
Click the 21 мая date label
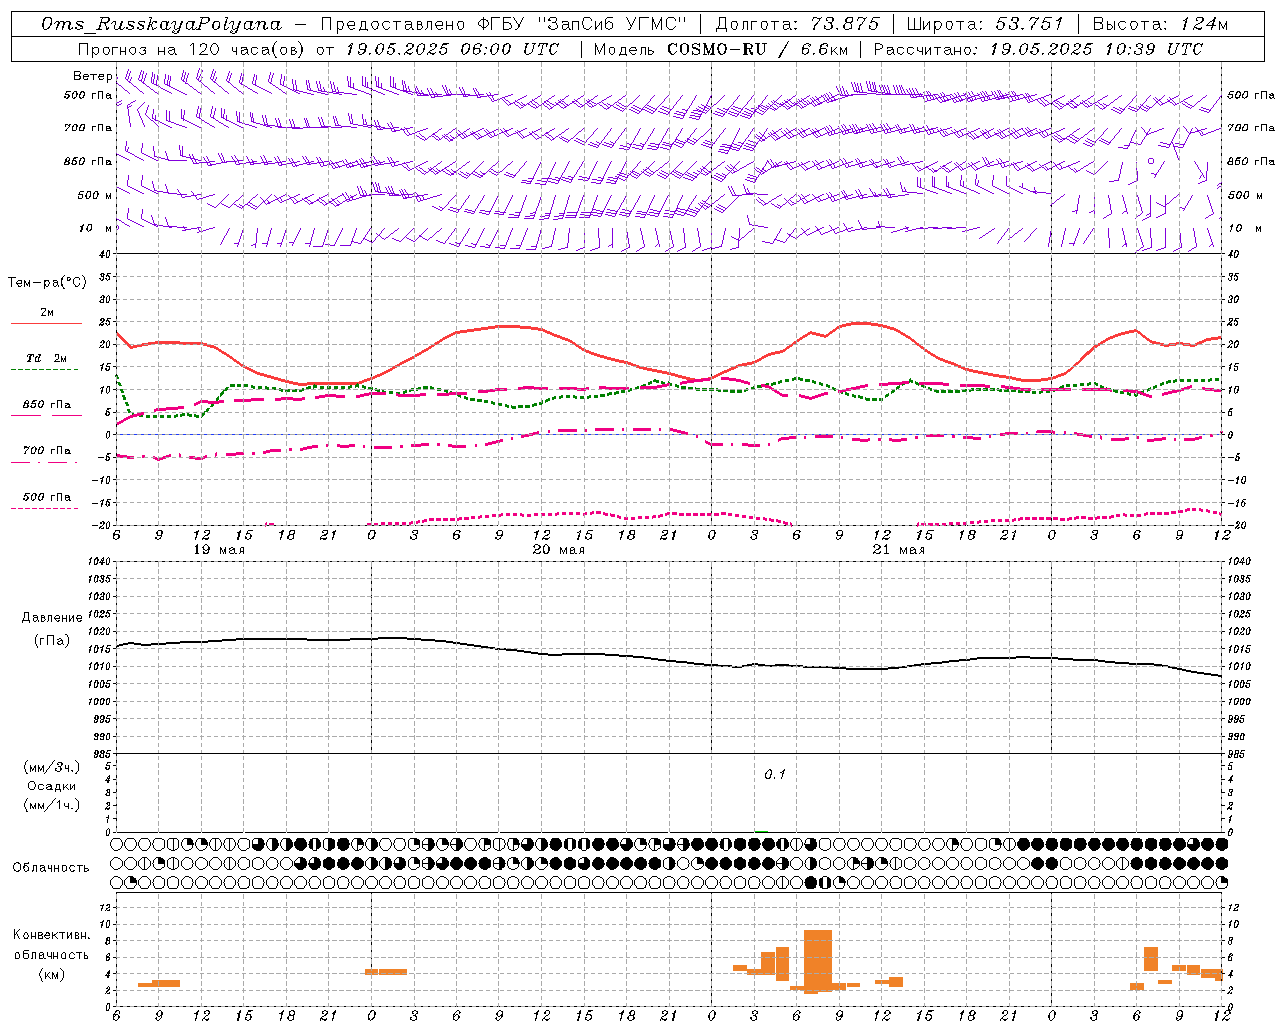[x=899, y=550]
